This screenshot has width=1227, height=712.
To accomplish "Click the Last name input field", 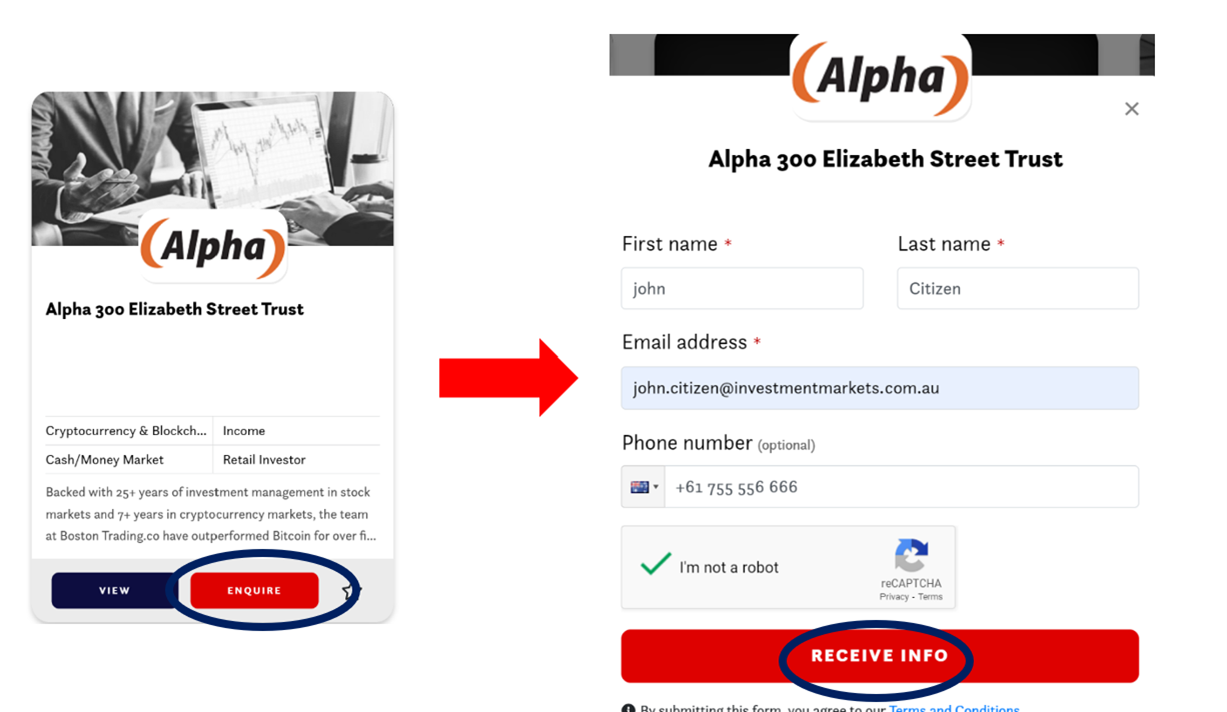I will point(1017,289).
